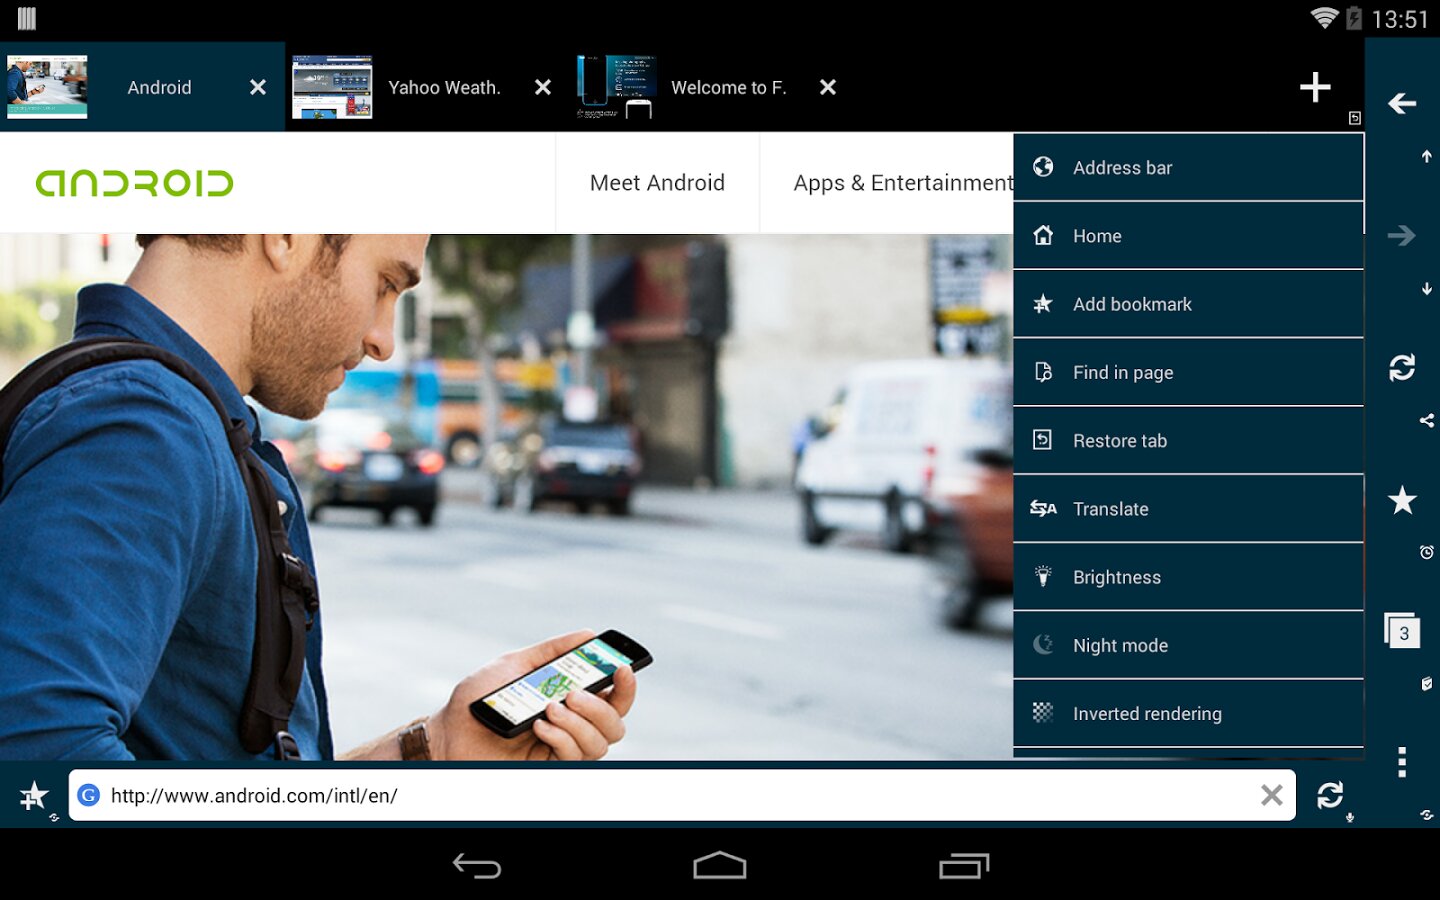Viewport: 1440px width, 900px height.
Task: Tap the back arrow in right sidebar
Action: coord(1401,103)
